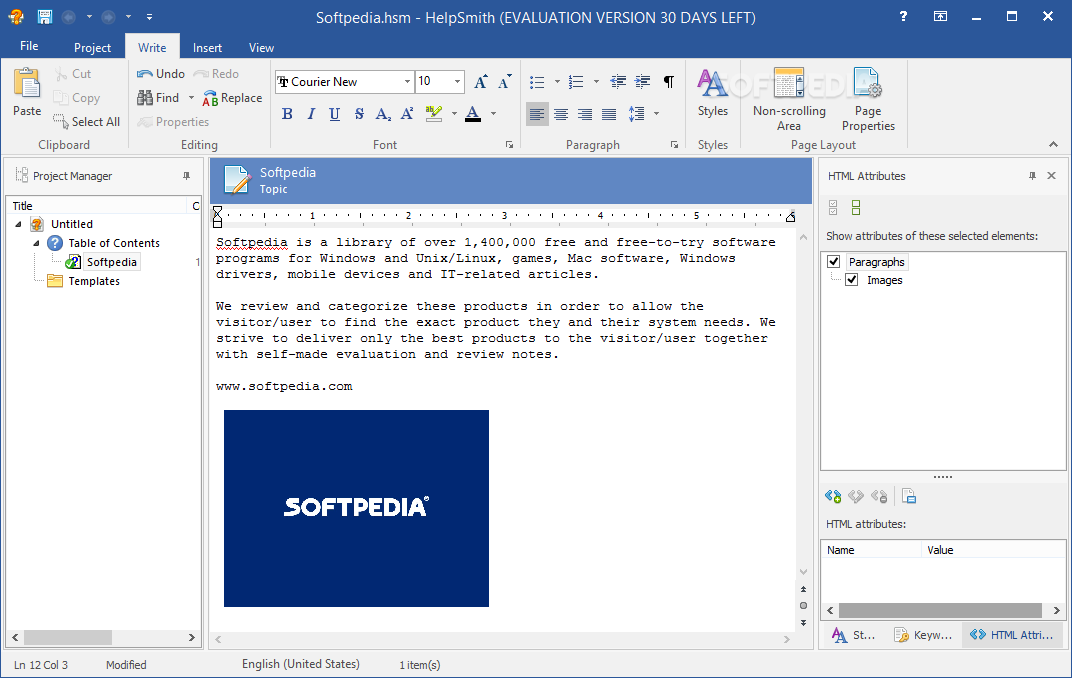Apply font color

tap(473, 114)
